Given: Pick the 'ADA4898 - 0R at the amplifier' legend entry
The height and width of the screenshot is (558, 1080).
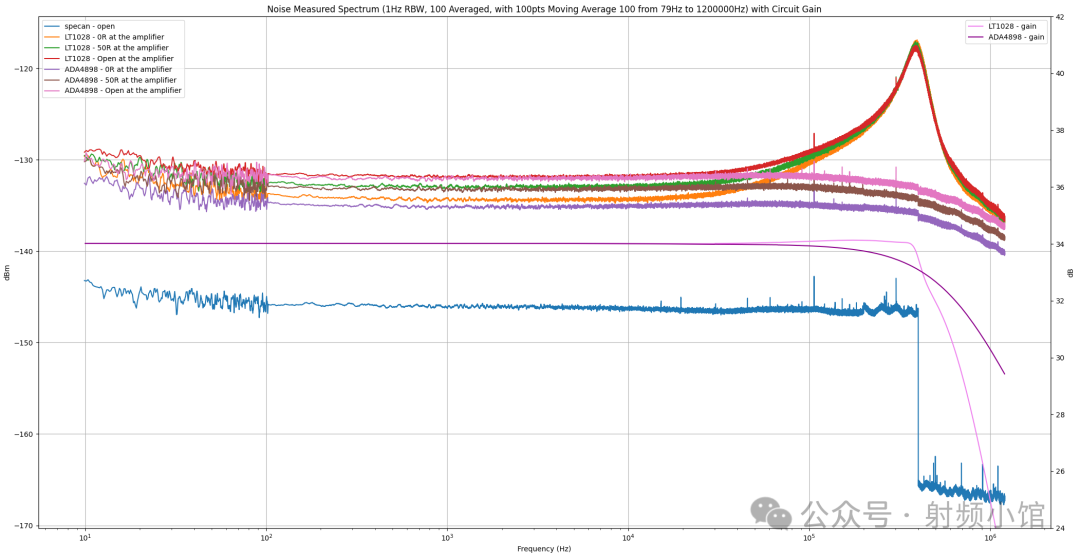Looking at the screenshot, I should [x=117, y=69].
